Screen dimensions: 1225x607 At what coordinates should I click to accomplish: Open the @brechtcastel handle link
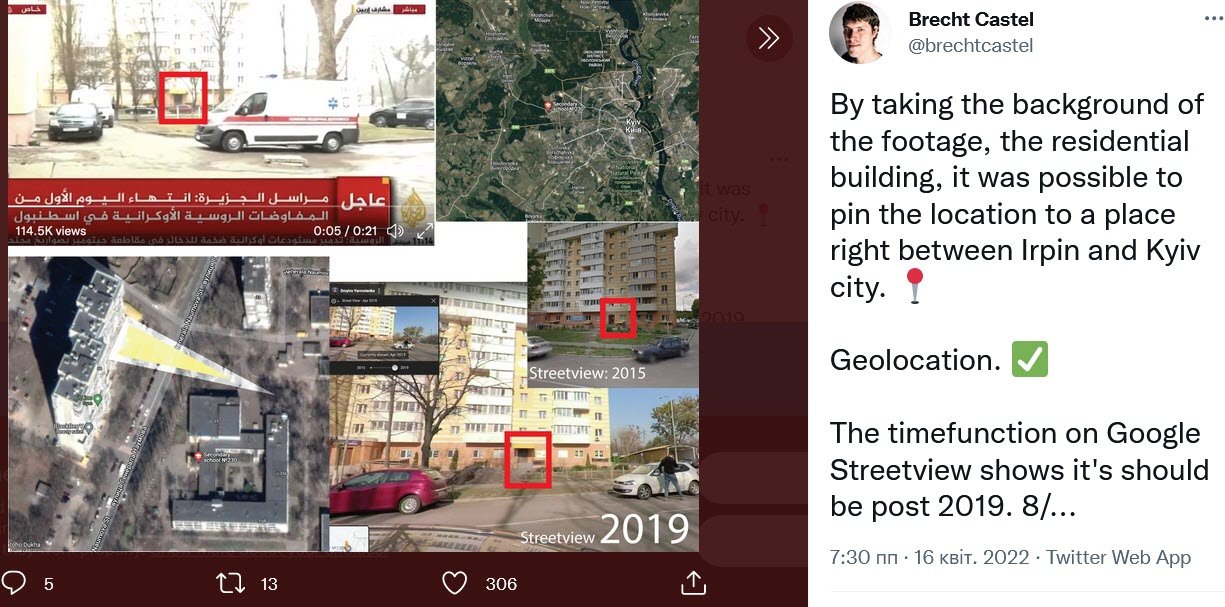point(970,45)
